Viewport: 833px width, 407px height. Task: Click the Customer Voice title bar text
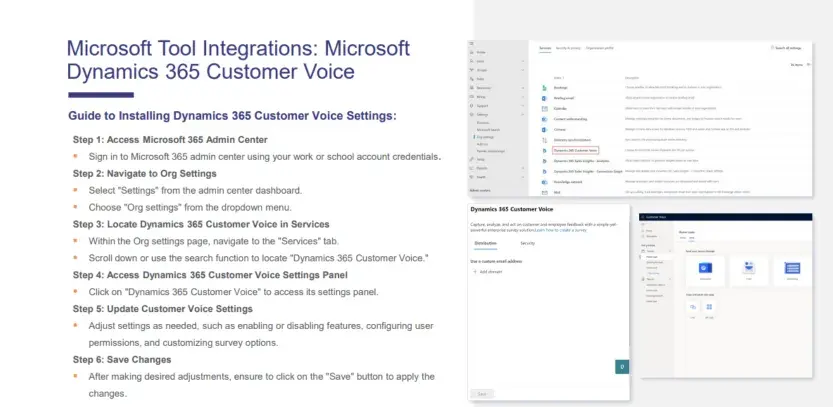click(655, 217)
